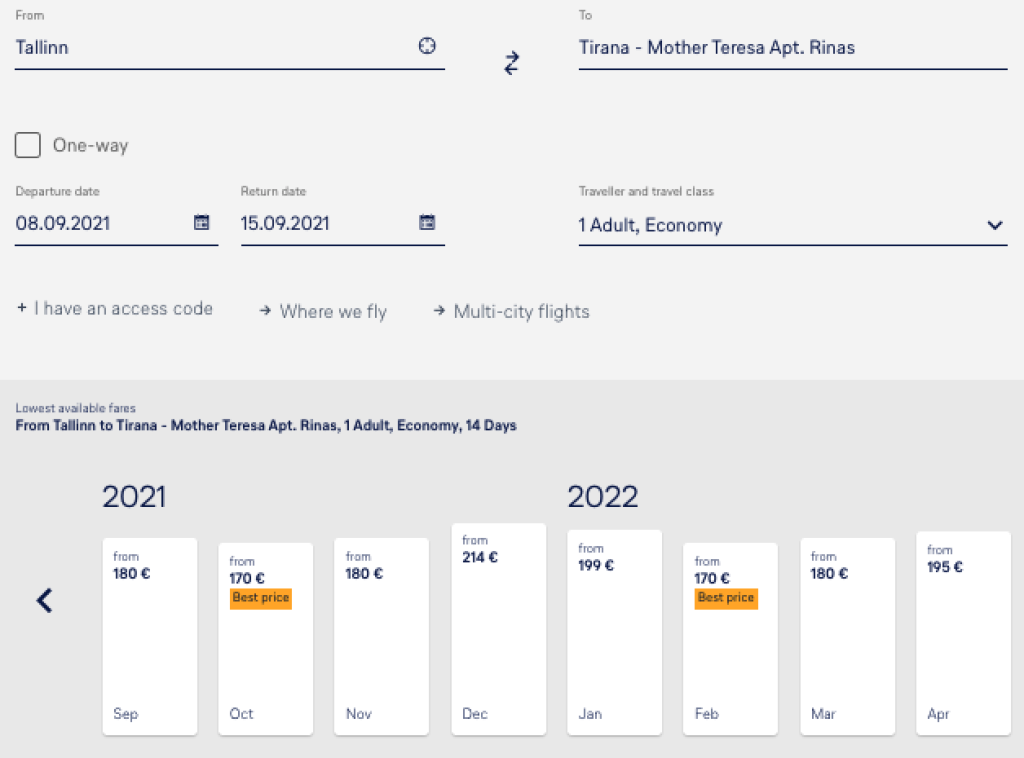
Task: Click the plus icon next to access code
Action: (21, 309)
